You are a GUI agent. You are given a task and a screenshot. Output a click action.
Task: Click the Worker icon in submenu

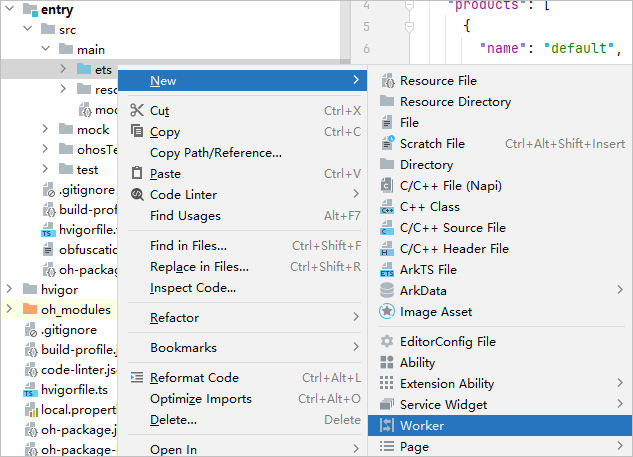click(387, 426)
